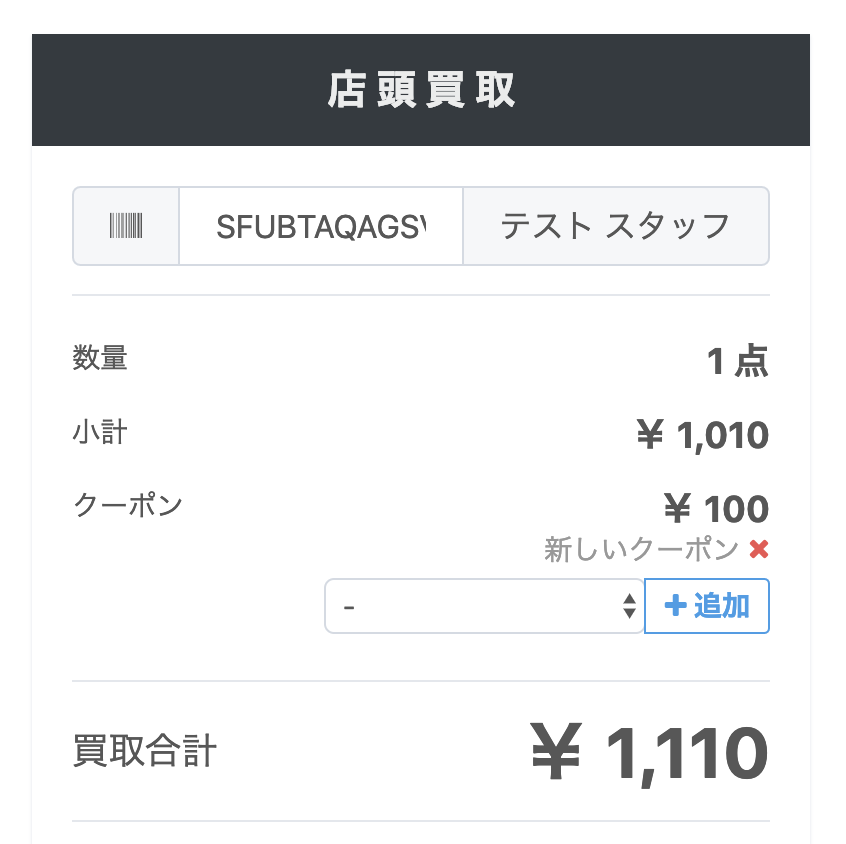Click the barcode scanner icon
The image size is (846, 844).
(126, 226)
